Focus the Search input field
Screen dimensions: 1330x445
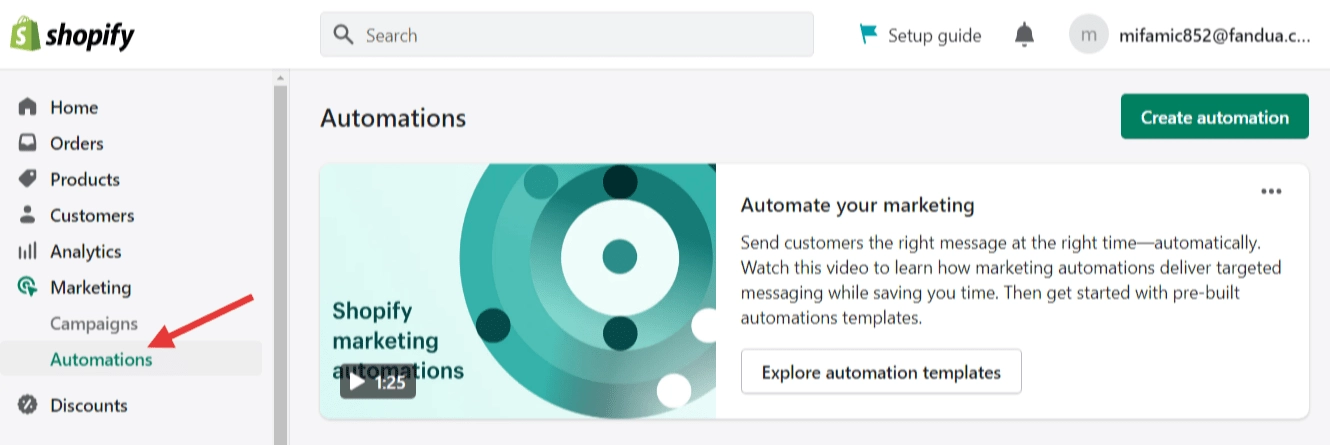coord(566,35)
